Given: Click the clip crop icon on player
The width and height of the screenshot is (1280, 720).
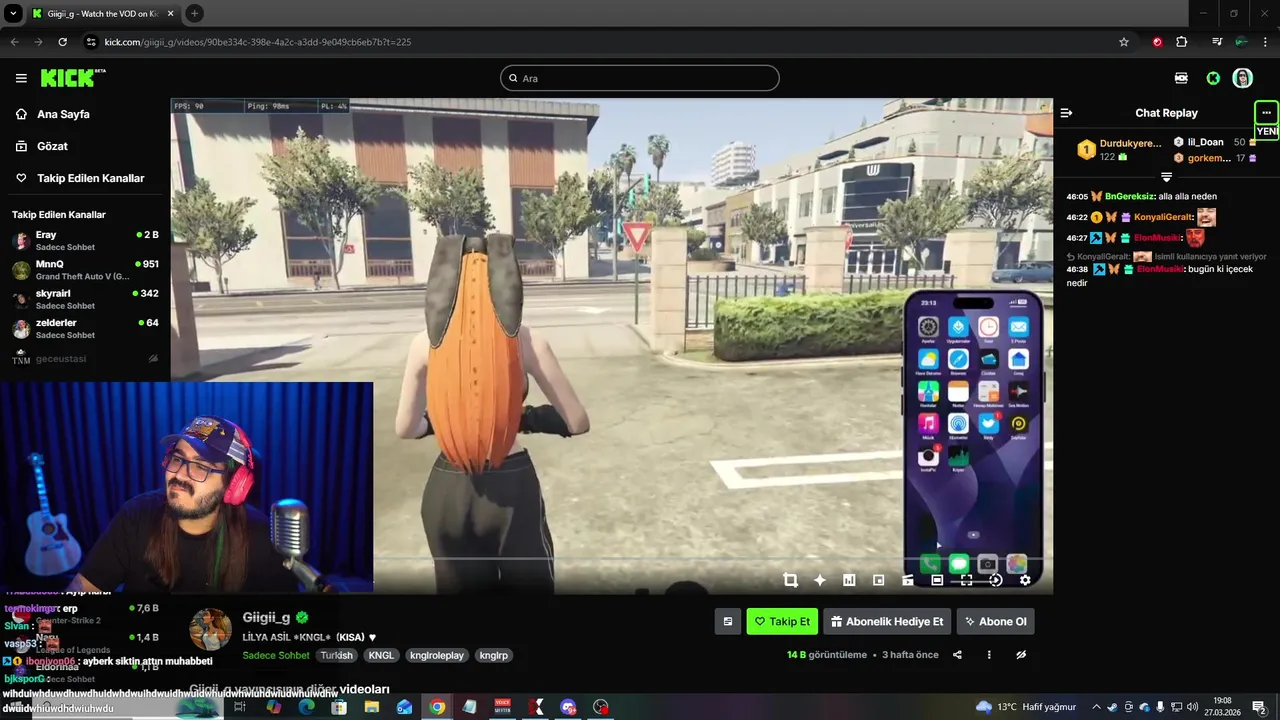Looking at the screenshot, I should [790, 580].
